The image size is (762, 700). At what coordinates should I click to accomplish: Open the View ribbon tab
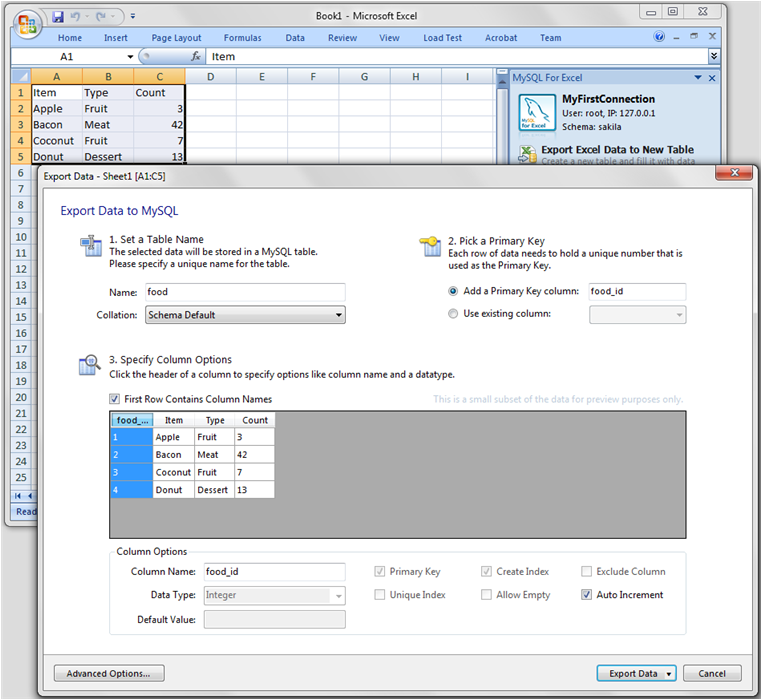[x=389, y=38]
